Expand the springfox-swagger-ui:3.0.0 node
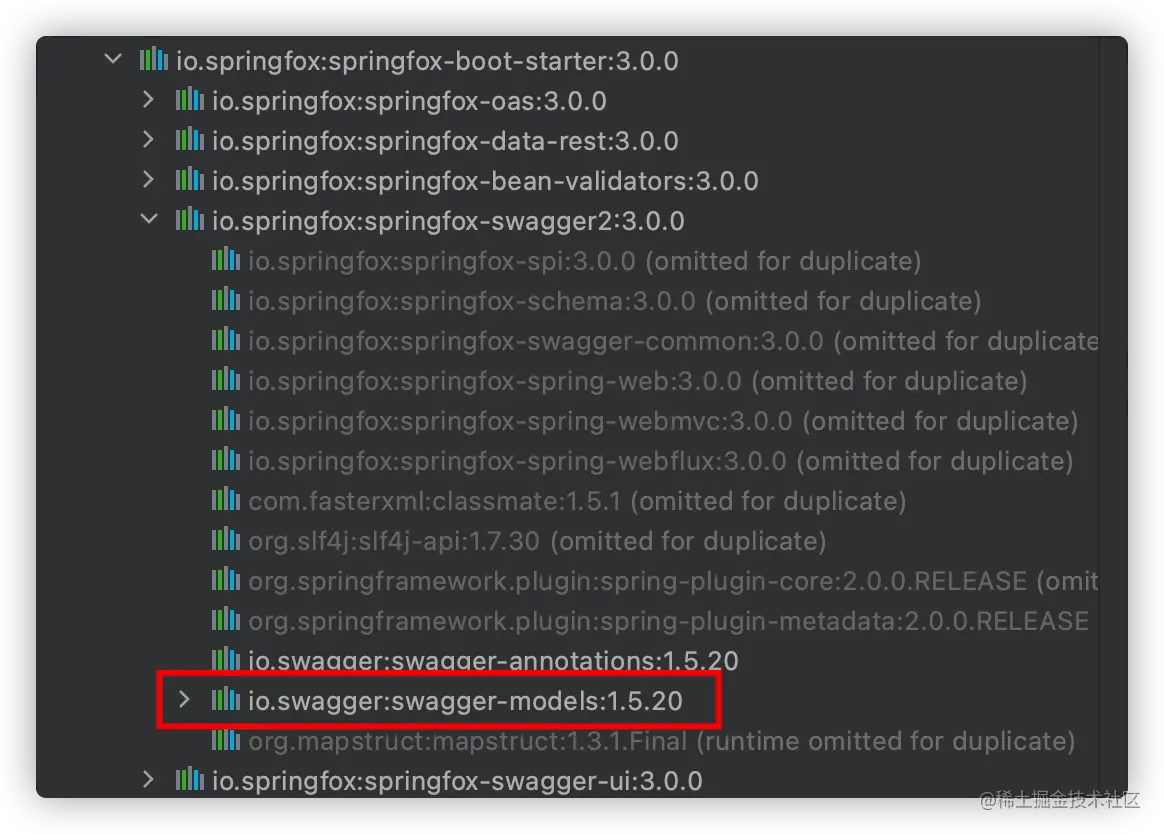Viewport: 1164px width, 834px height. [x=148, y=780]
